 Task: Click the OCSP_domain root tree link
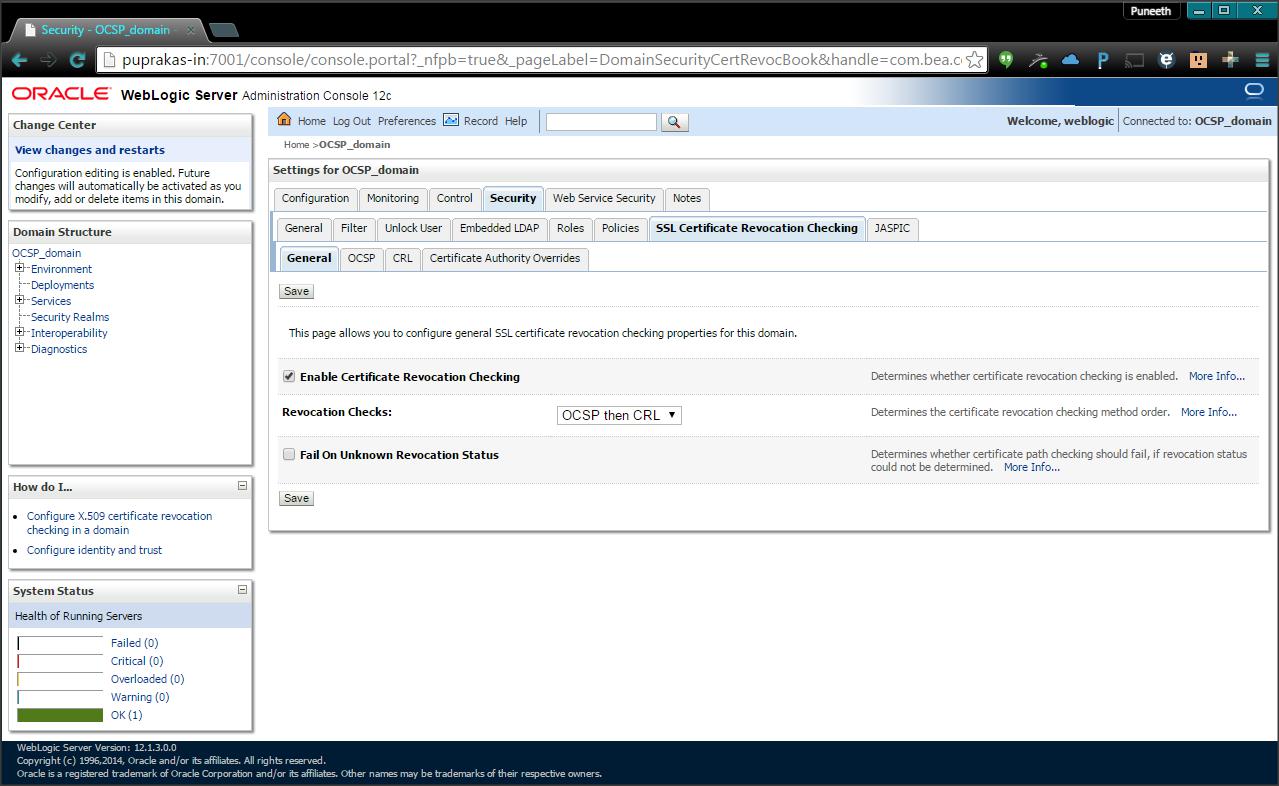47,253
